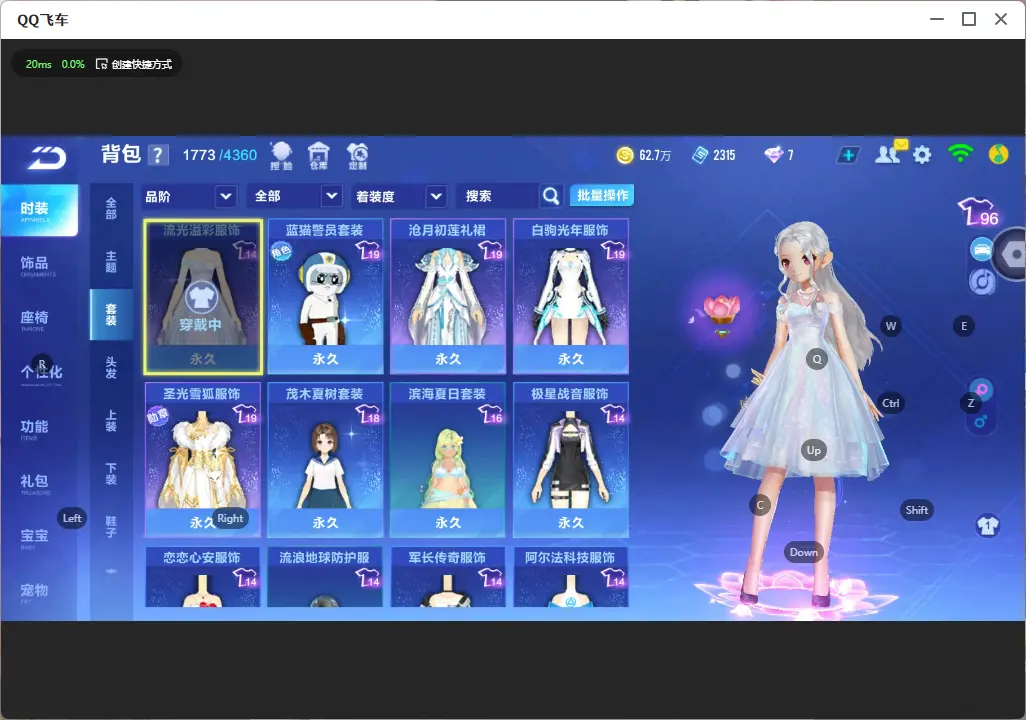Open the settings gear icon

[x=922, y=155]
